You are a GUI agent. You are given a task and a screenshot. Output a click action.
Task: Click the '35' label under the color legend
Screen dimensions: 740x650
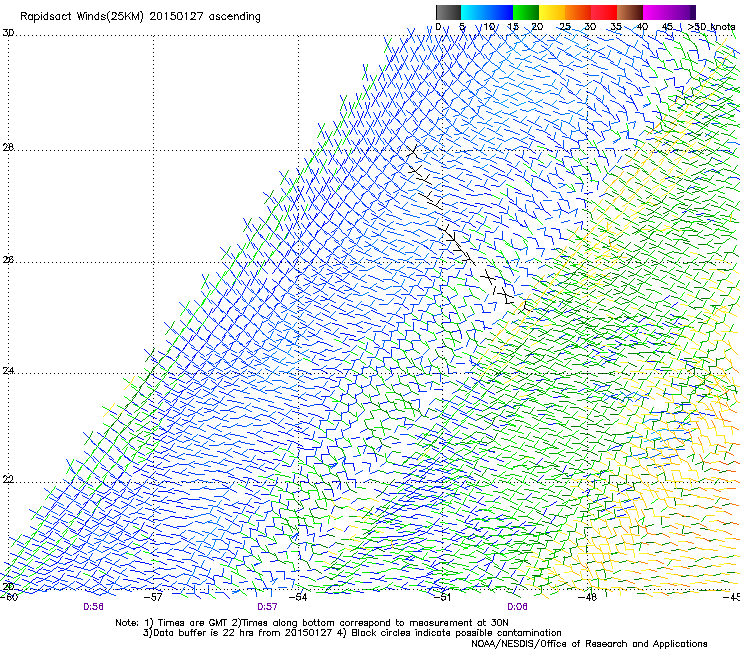616,27
